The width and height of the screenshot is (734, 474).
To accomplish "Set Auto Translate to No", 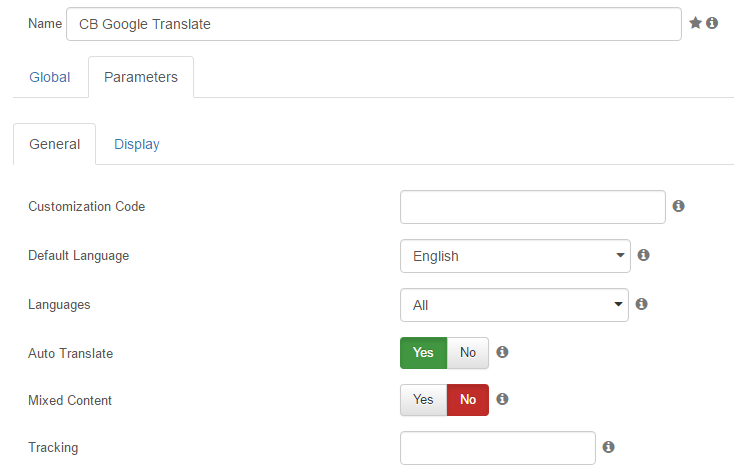I will click(x=468, y=353).
